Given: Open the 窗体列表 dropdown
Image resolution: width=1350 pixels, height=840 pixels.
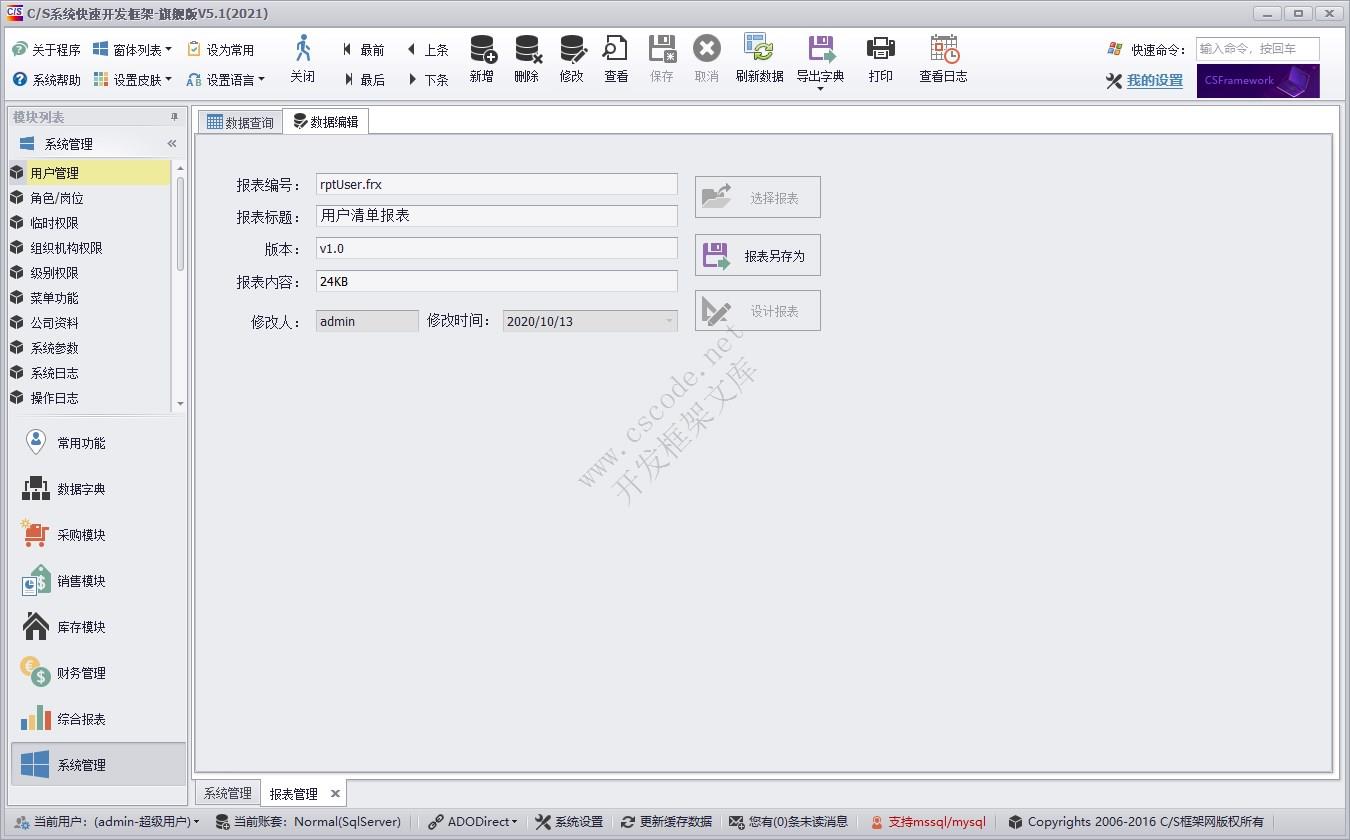Looking at the screenshot, I should tap(130, 48).
